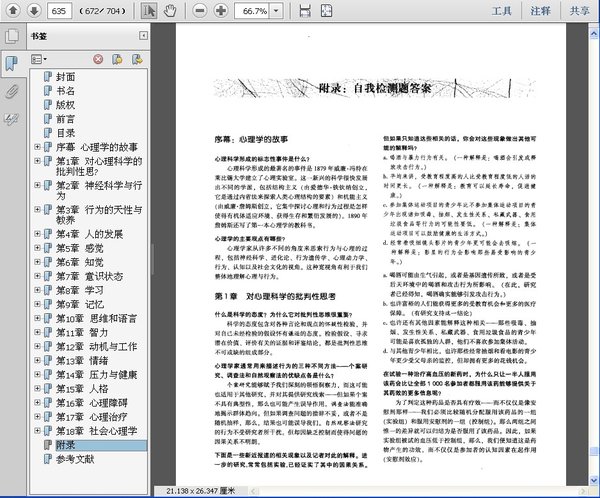Expand the 第7章 意识状态 node

38,276
